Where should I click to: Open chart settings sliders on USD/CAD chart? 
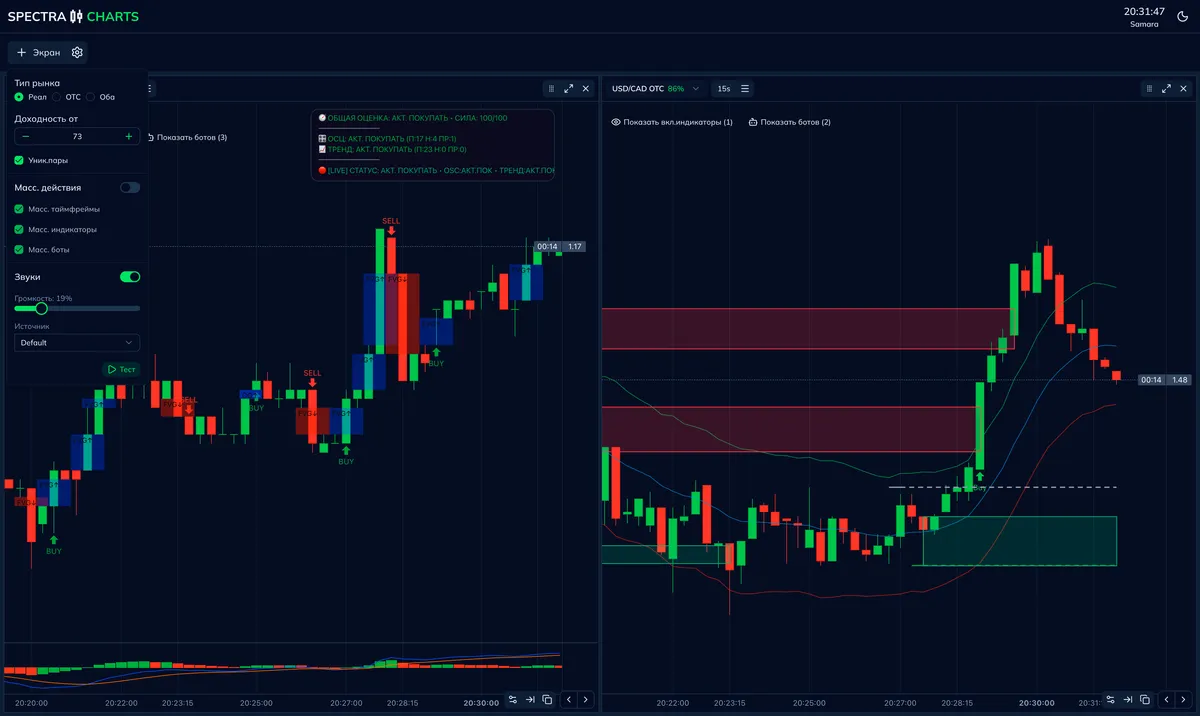(x=1110, y=699)
